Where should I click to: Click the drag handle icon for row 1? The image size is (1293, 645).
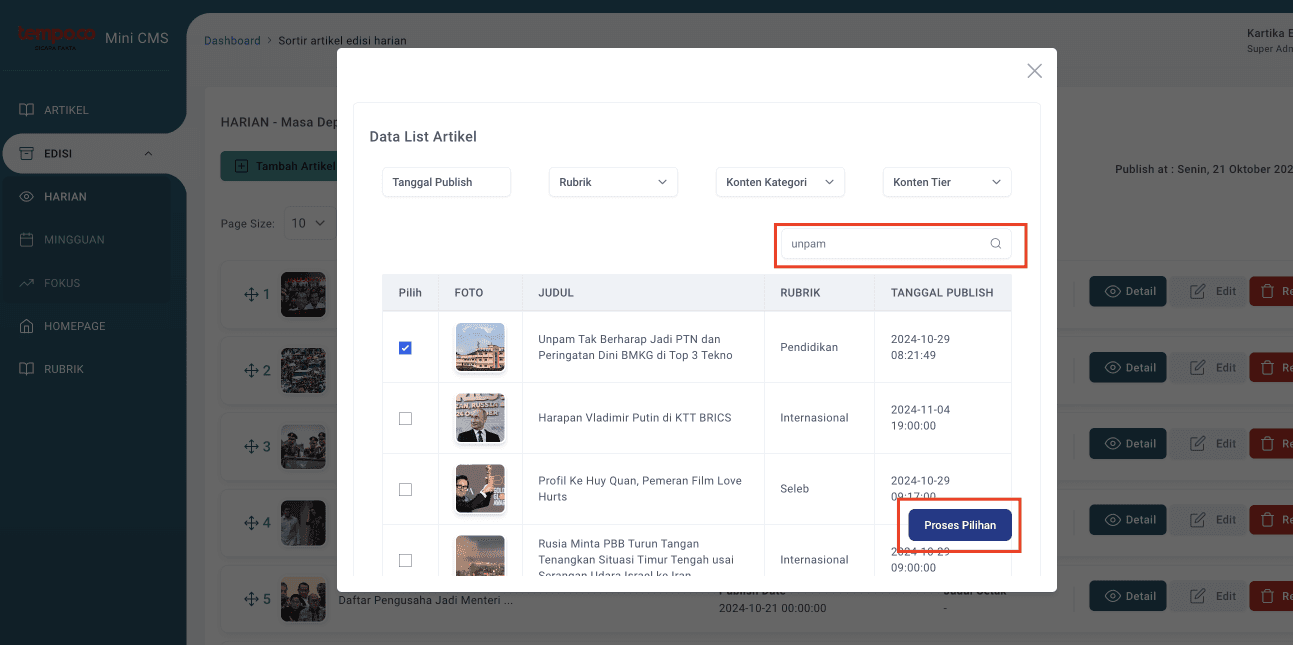(x=251, y=295)
